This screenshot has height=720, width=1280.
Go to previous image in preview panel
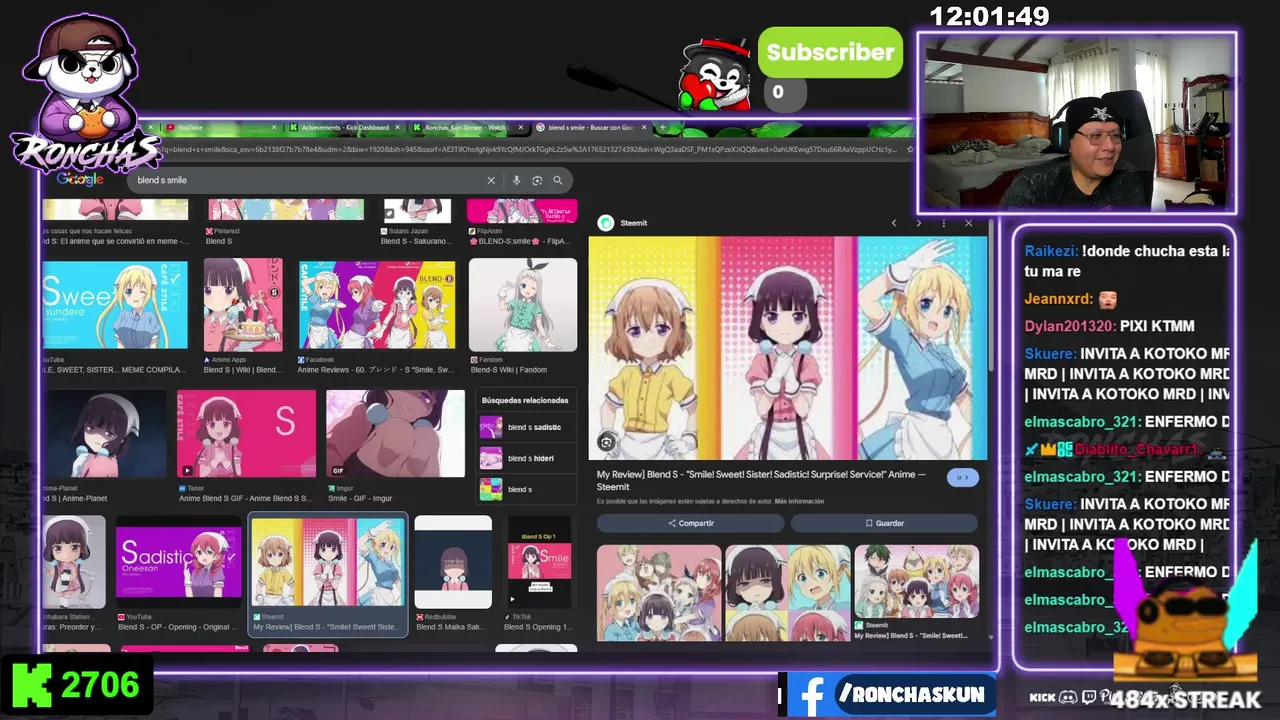(894, 223)
